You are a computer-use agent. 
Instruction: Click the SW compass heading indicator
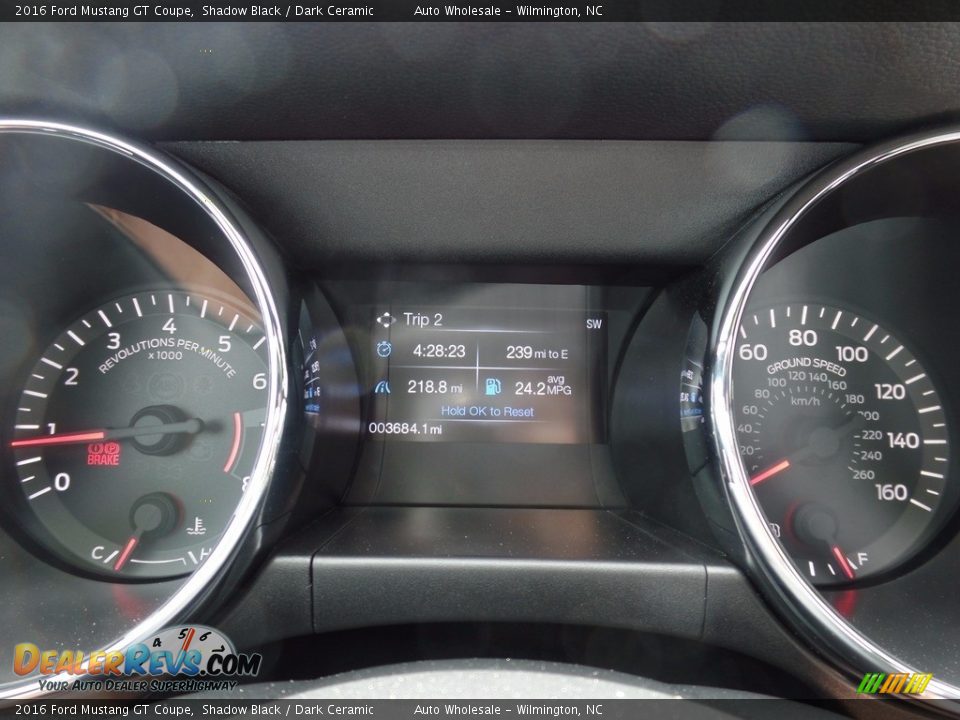(594, 323)
